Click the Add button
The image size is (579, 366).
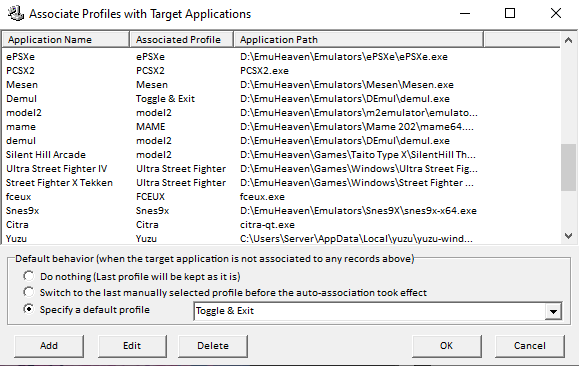49,346
